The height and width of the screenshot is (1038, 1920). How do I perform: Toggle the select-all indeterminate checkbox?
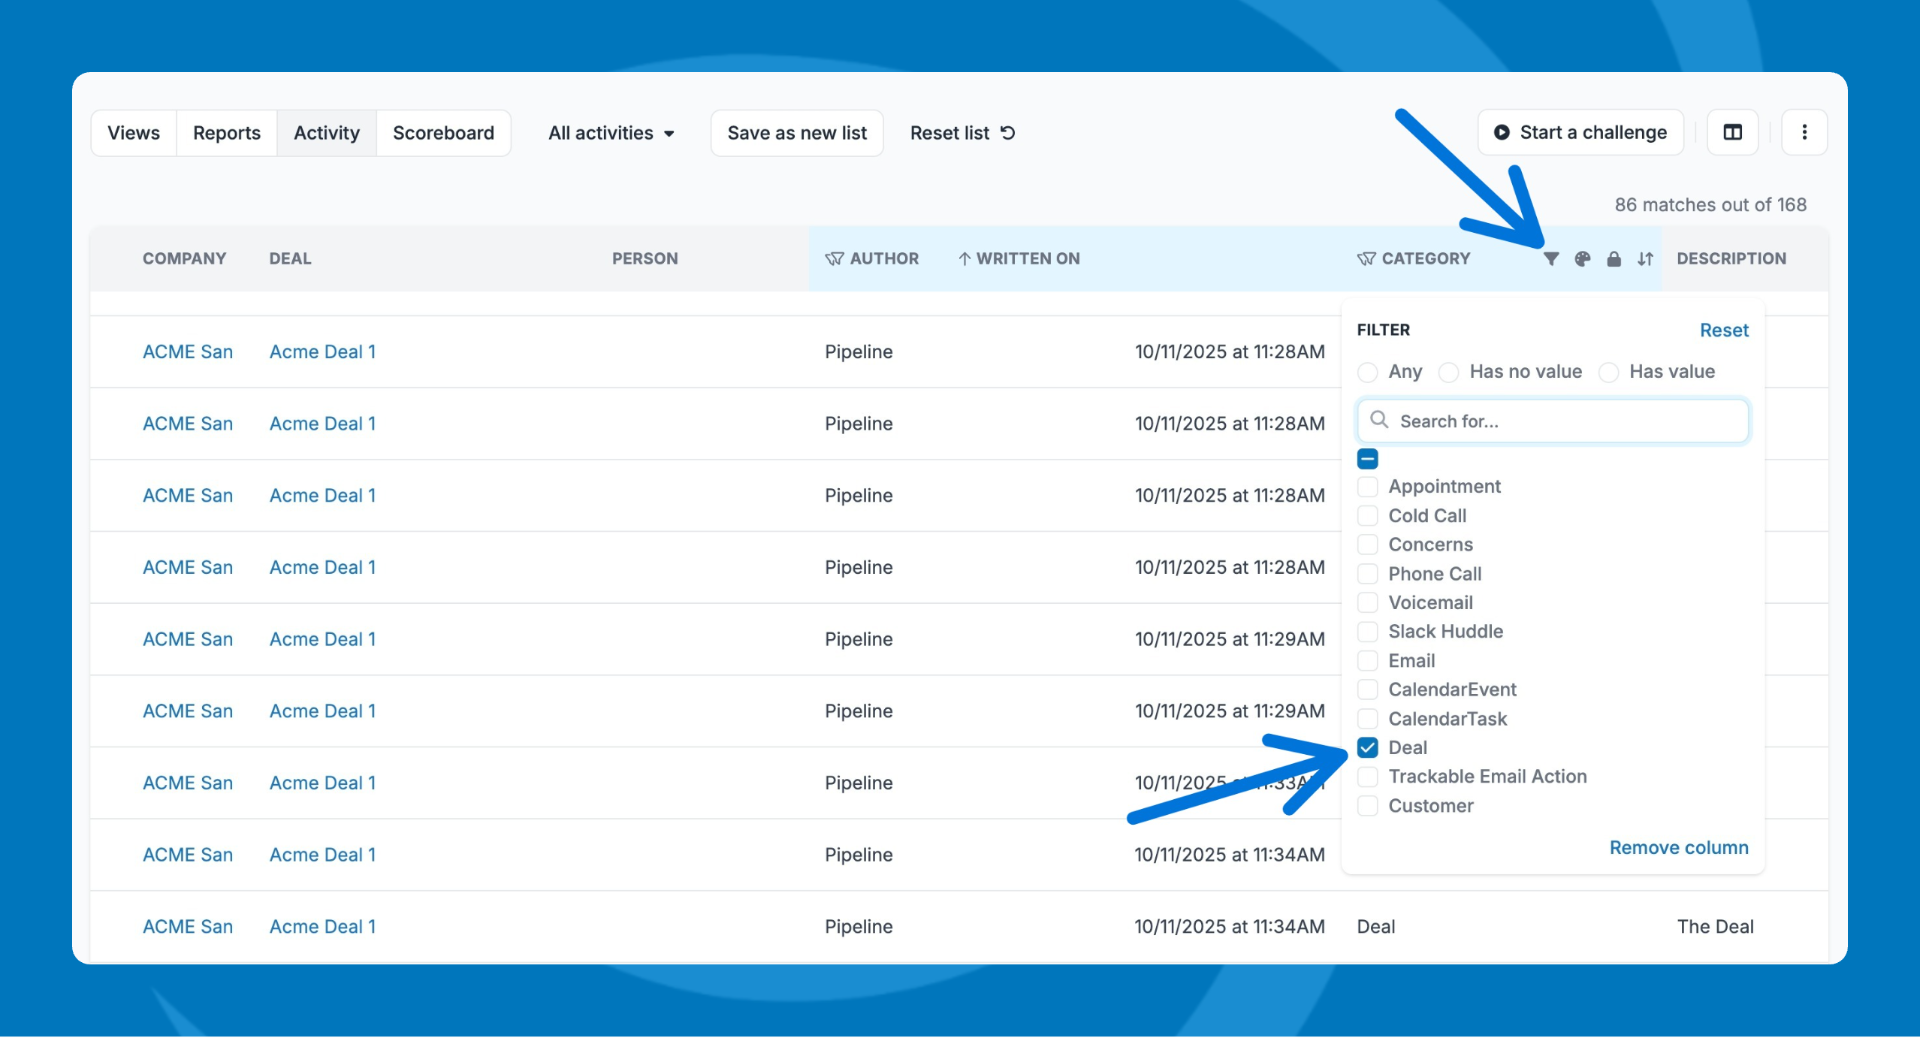click(x=1368, y=459)
